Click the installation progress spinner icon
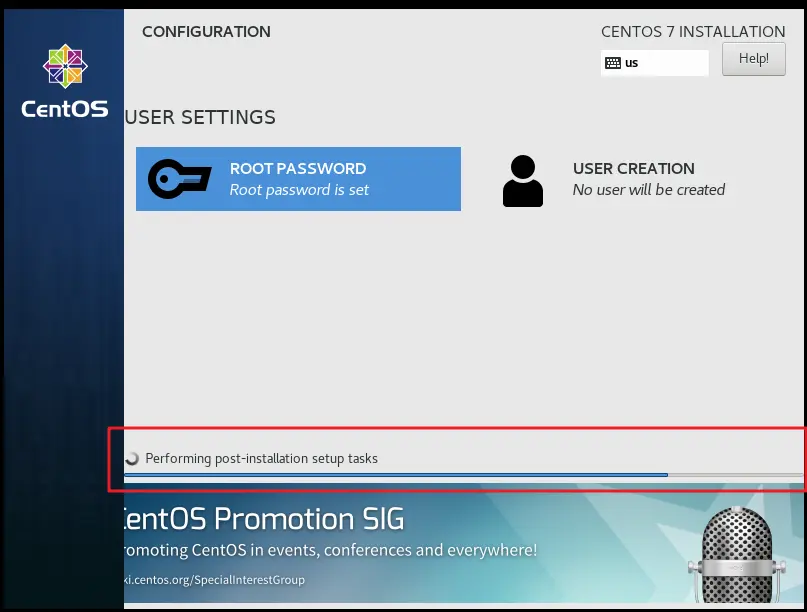Screen dimensions: 807x612 (132, 458)
